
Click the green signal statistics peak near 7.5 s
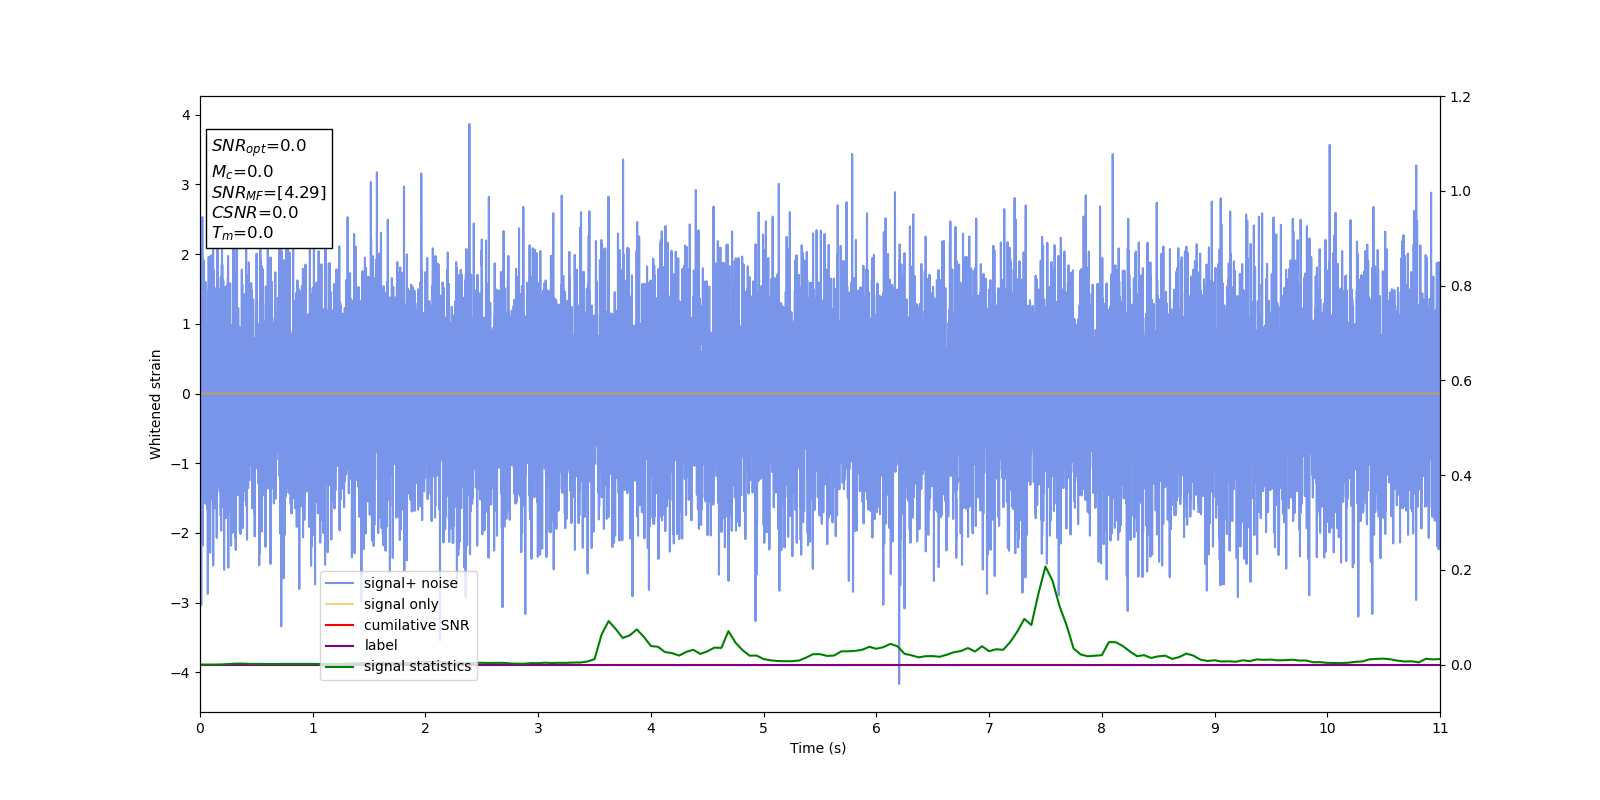click(1046, 567)
